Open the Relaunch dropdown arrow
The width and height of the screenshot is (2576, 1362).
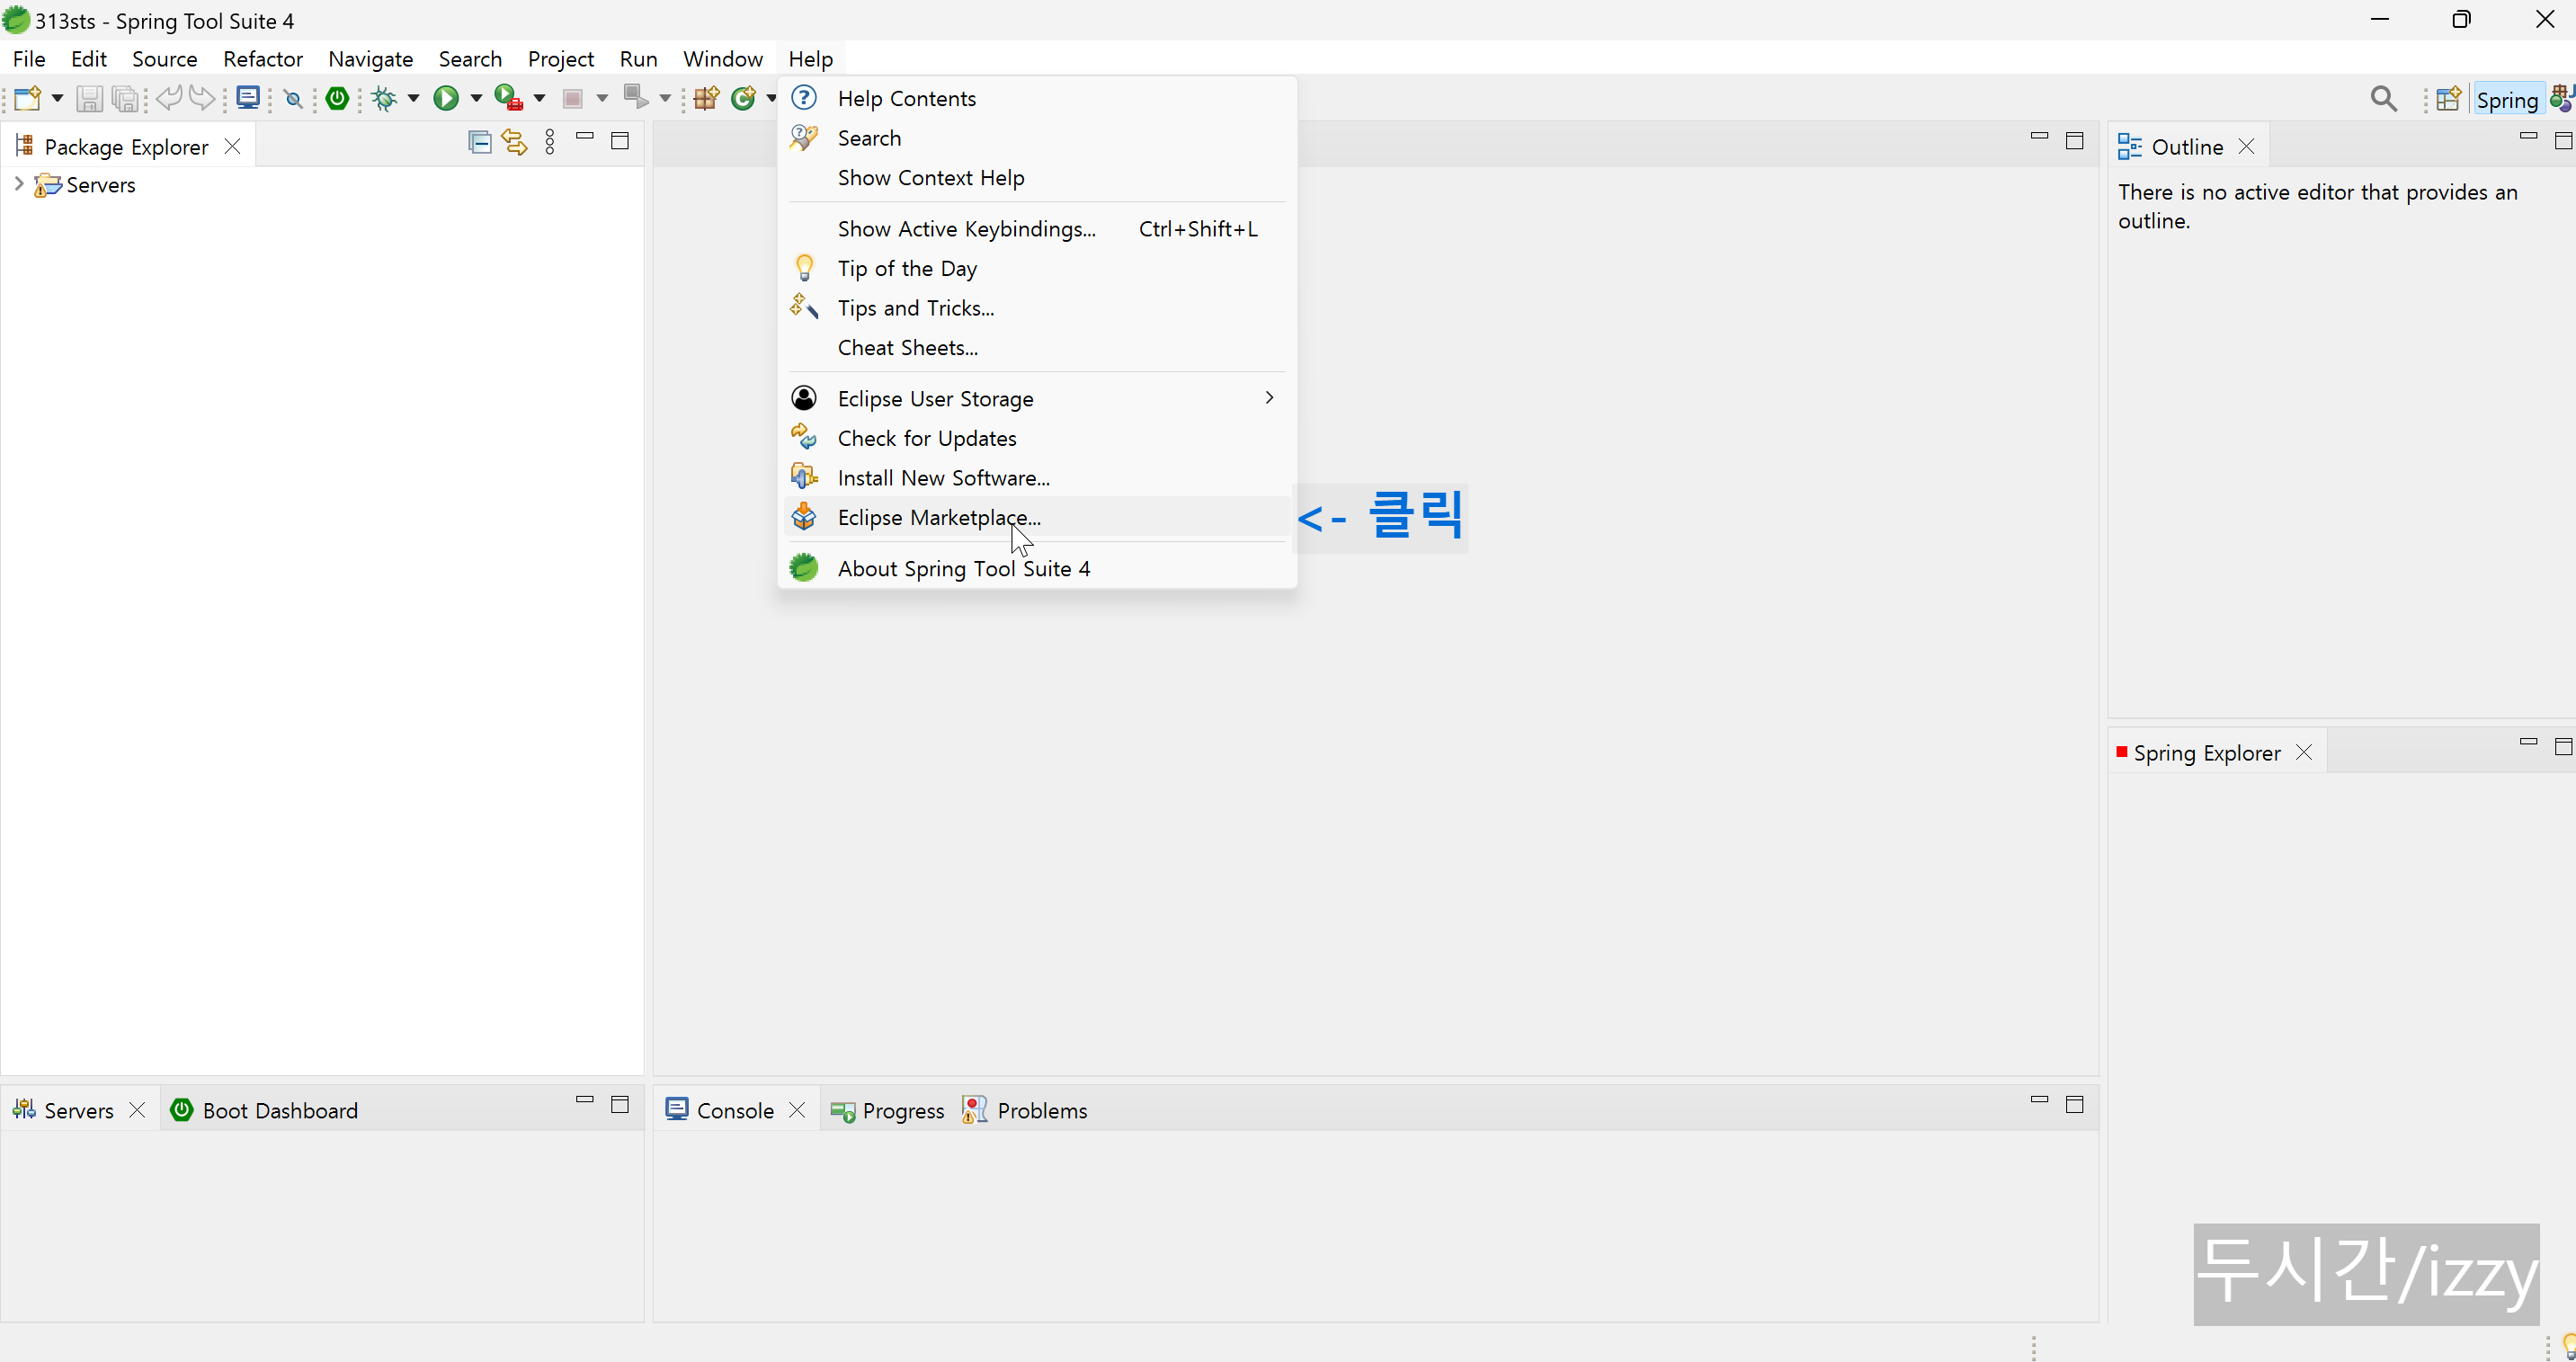(665, 98)
